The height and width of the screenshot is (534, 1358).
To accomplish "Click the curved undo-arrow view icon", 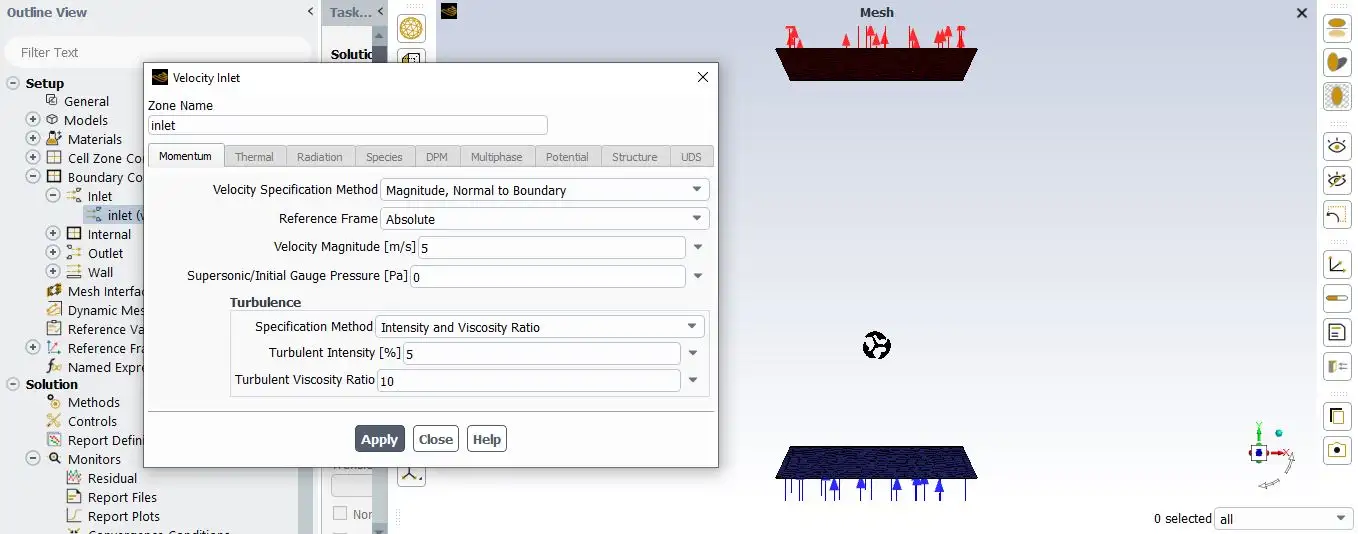I will (1337, 214).
